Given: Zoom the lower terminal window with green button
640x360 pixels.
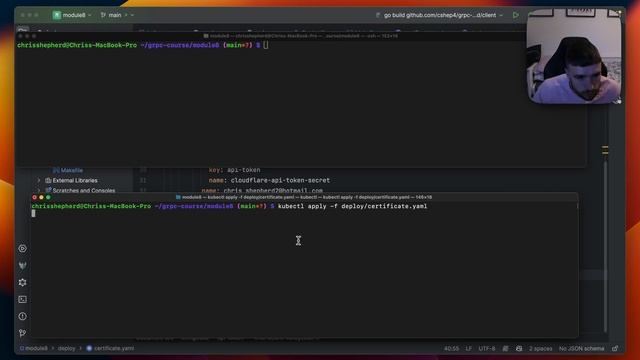Looking at the screenshot, I should (48, 197).
